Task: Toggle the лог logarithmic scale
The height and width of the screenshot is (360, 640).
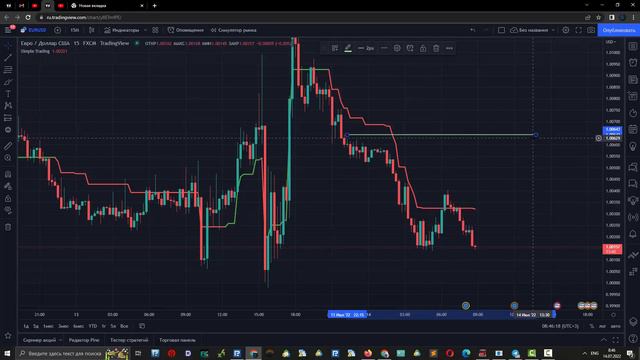Action: click(x=602, y=326)
